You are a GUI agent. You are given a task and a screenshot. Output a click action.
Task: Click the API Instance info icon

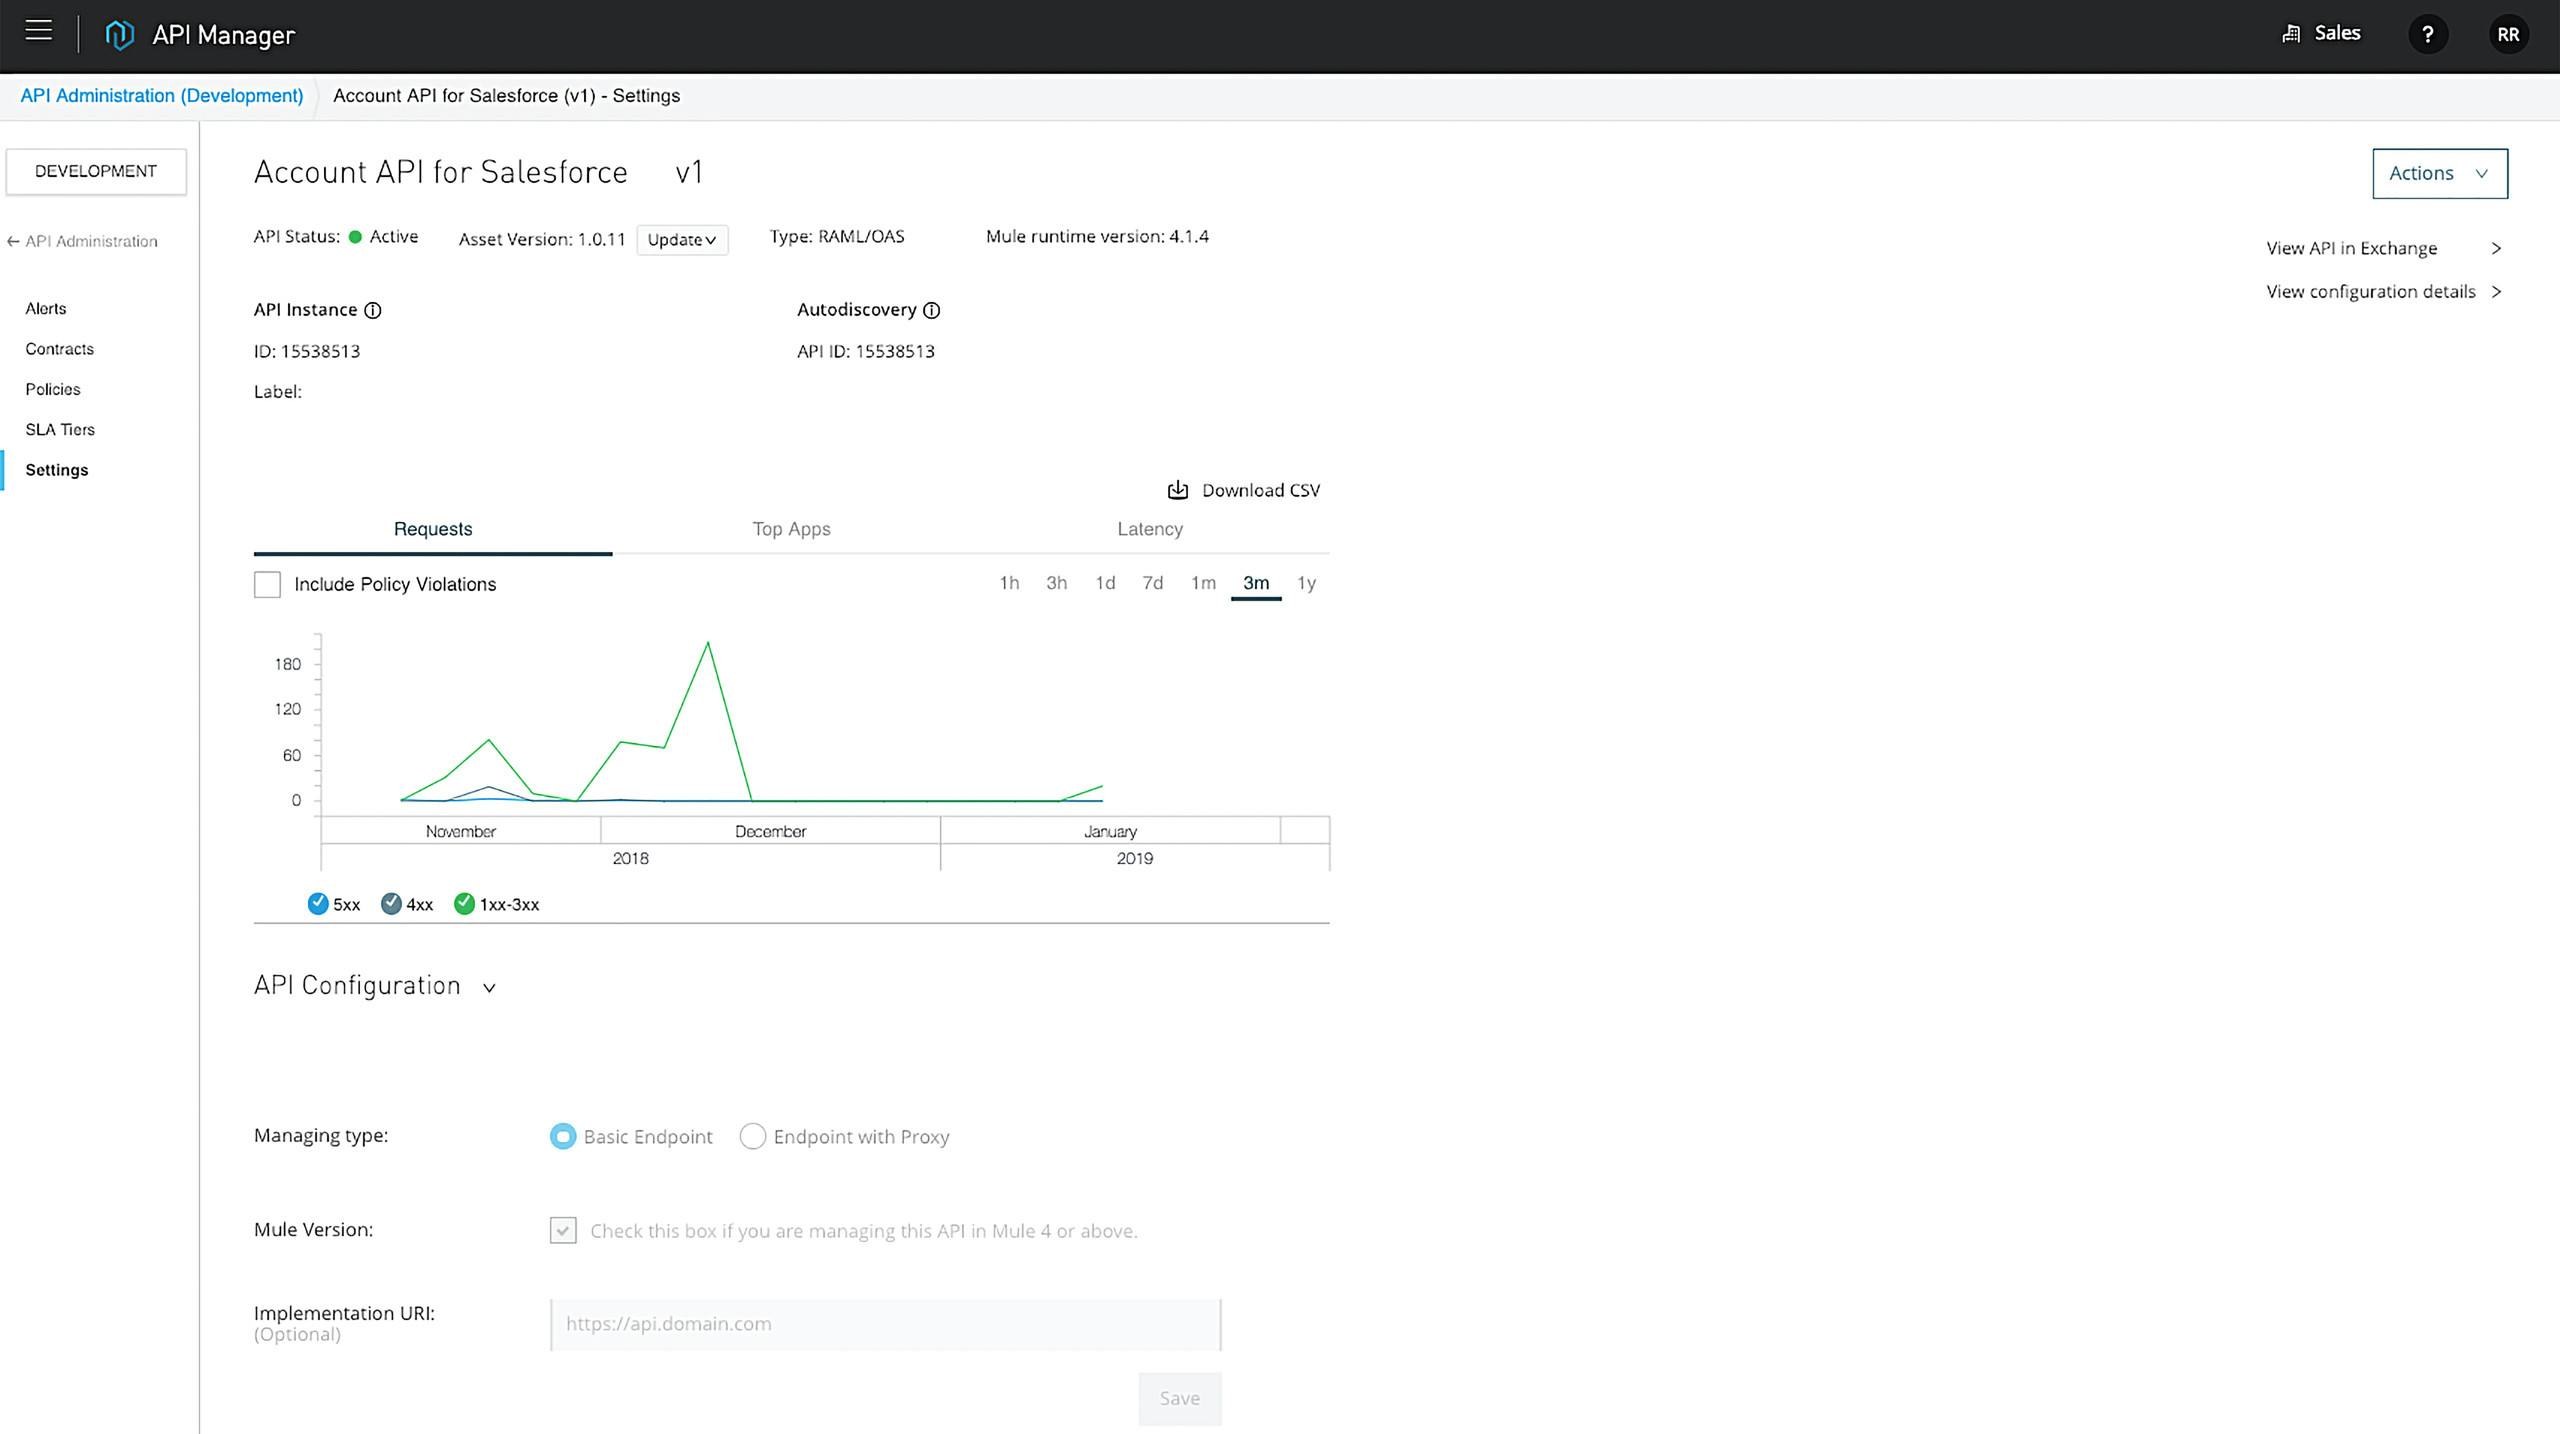[x=373, y=310]
